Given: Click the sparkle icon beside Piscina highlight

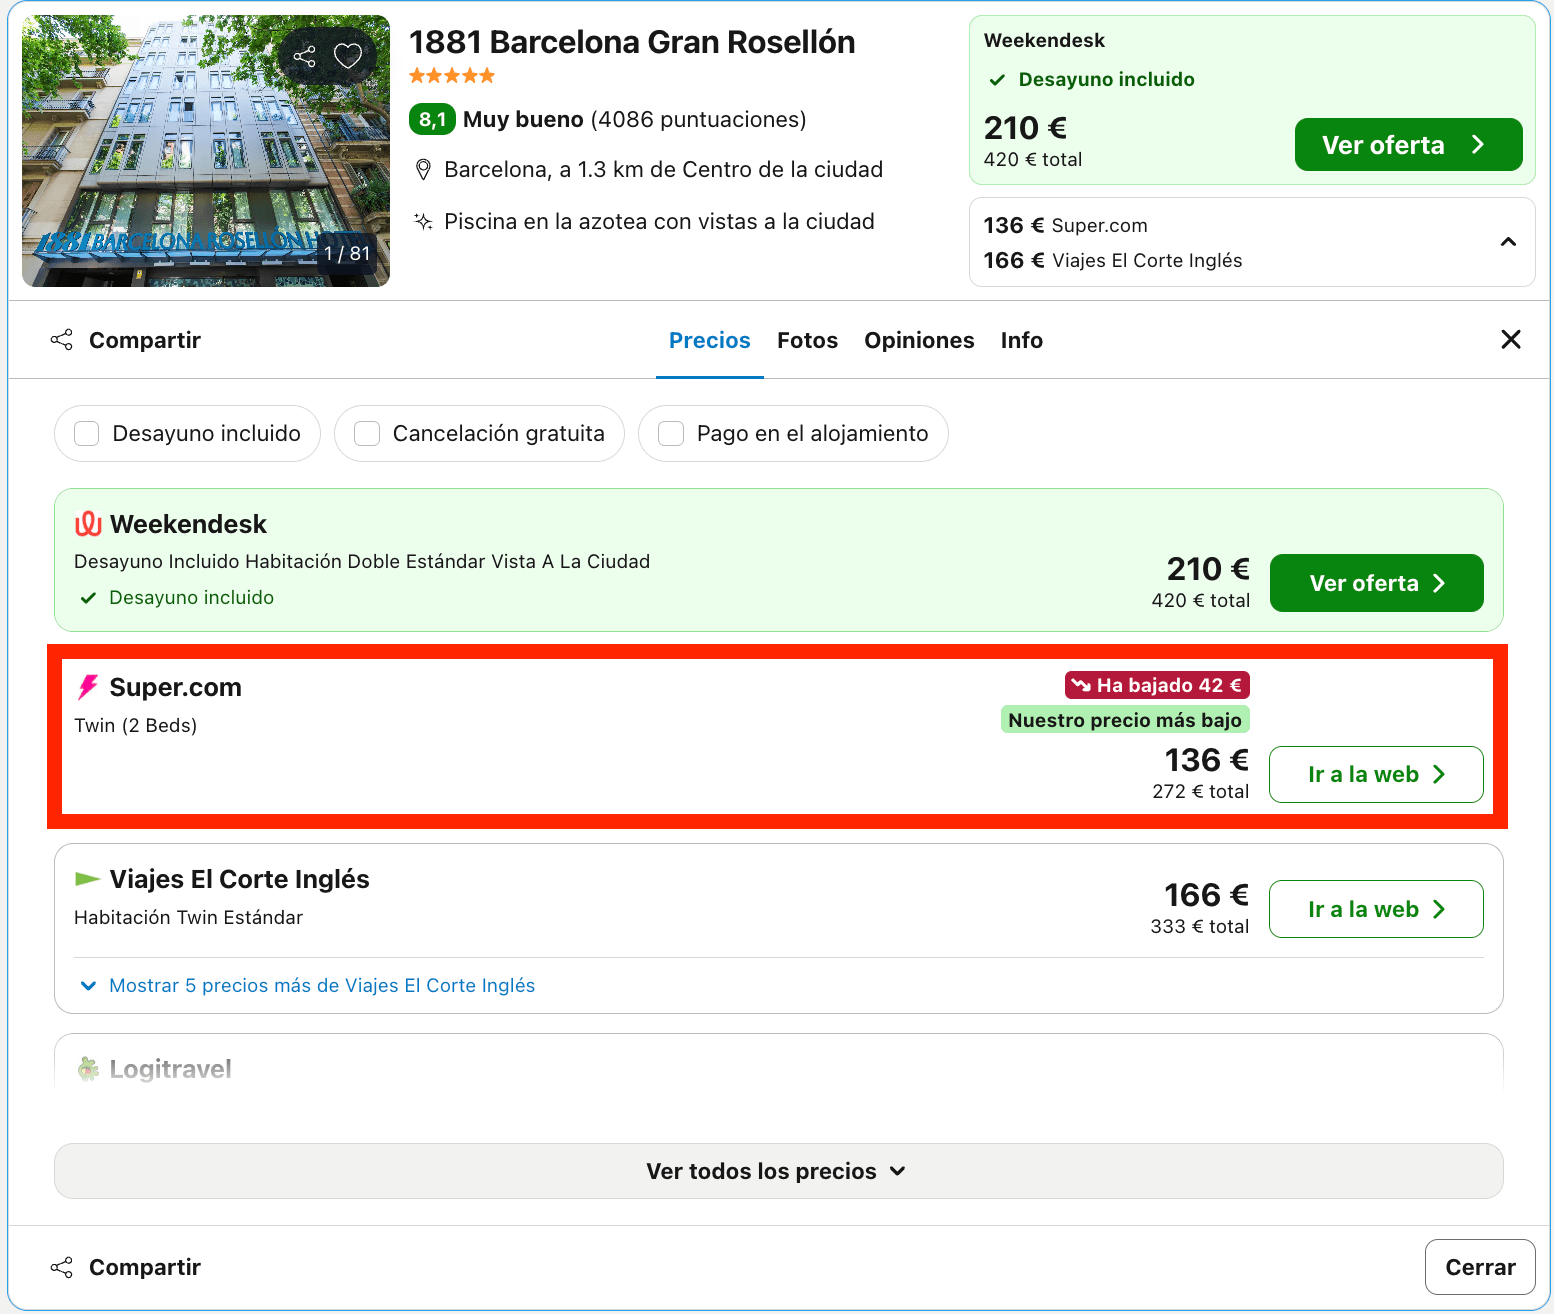Looking at the screenshot, I should coord(423,221).
